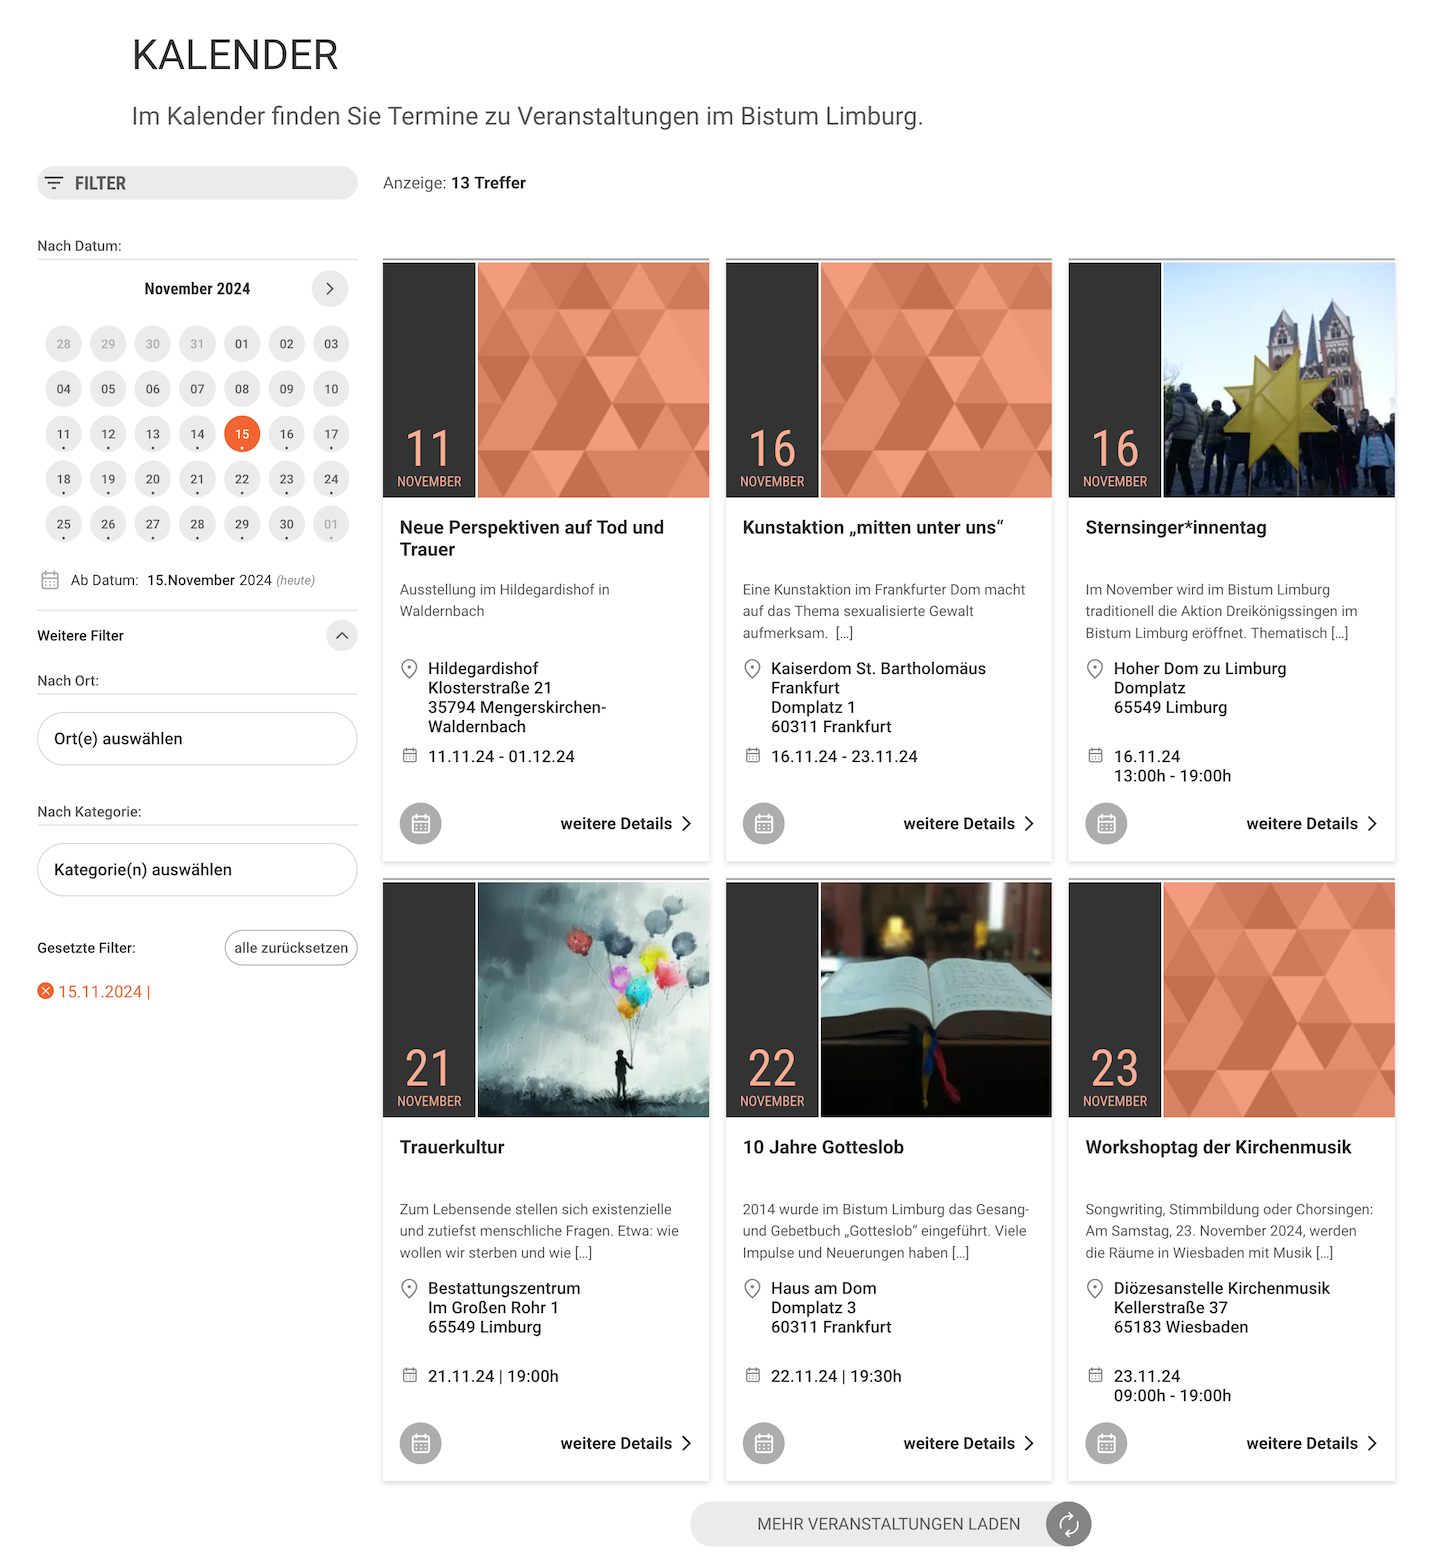Toggle the FILTER panel header
Screen dimensions: 1440x1558
pyautogui.click(x=197, y=183)
